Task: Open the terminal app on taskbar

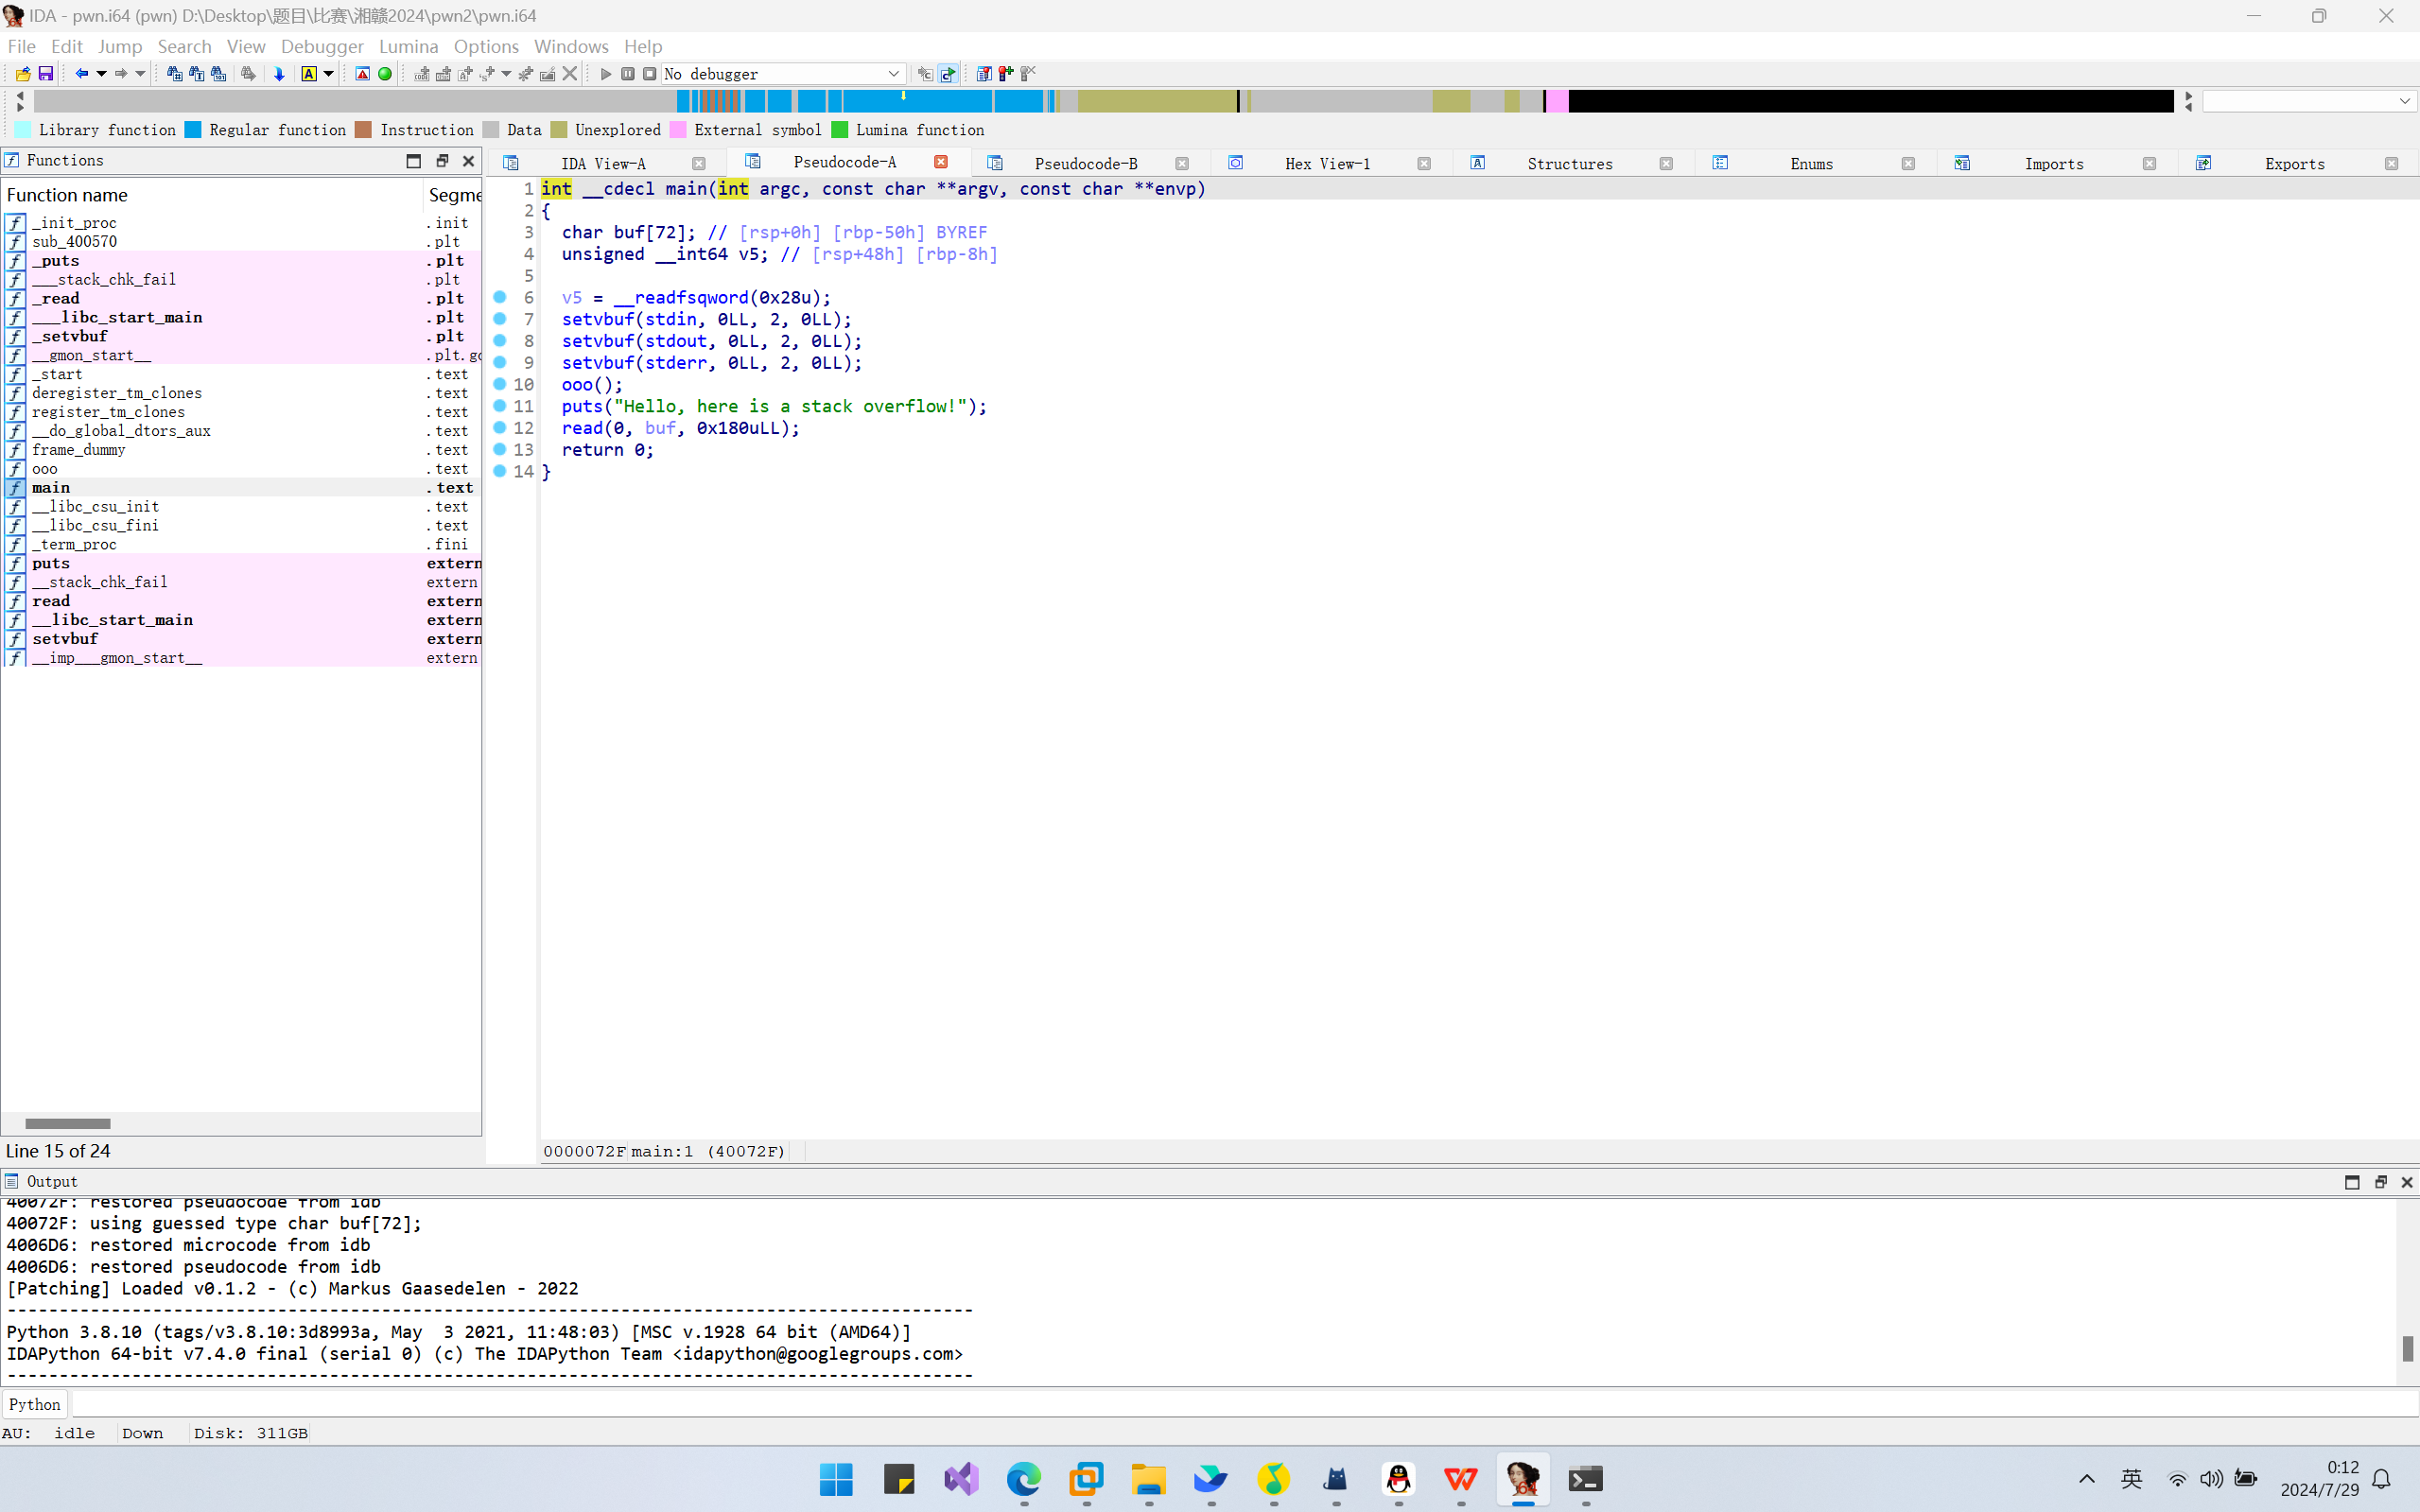Action: [x=1585, y=1479]
